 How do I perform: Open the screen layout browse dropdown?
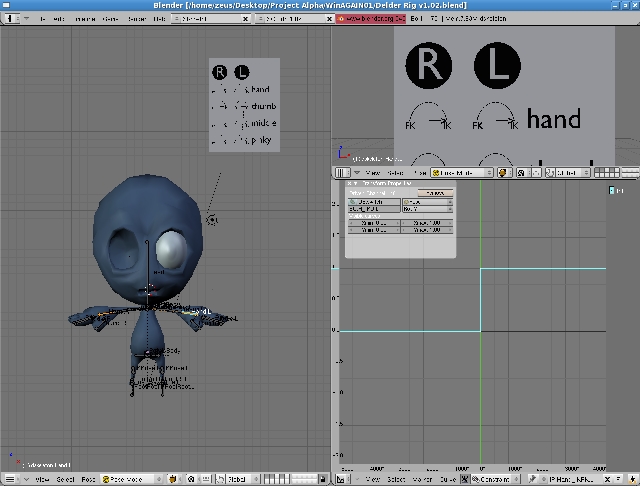(x=176, y=19)
